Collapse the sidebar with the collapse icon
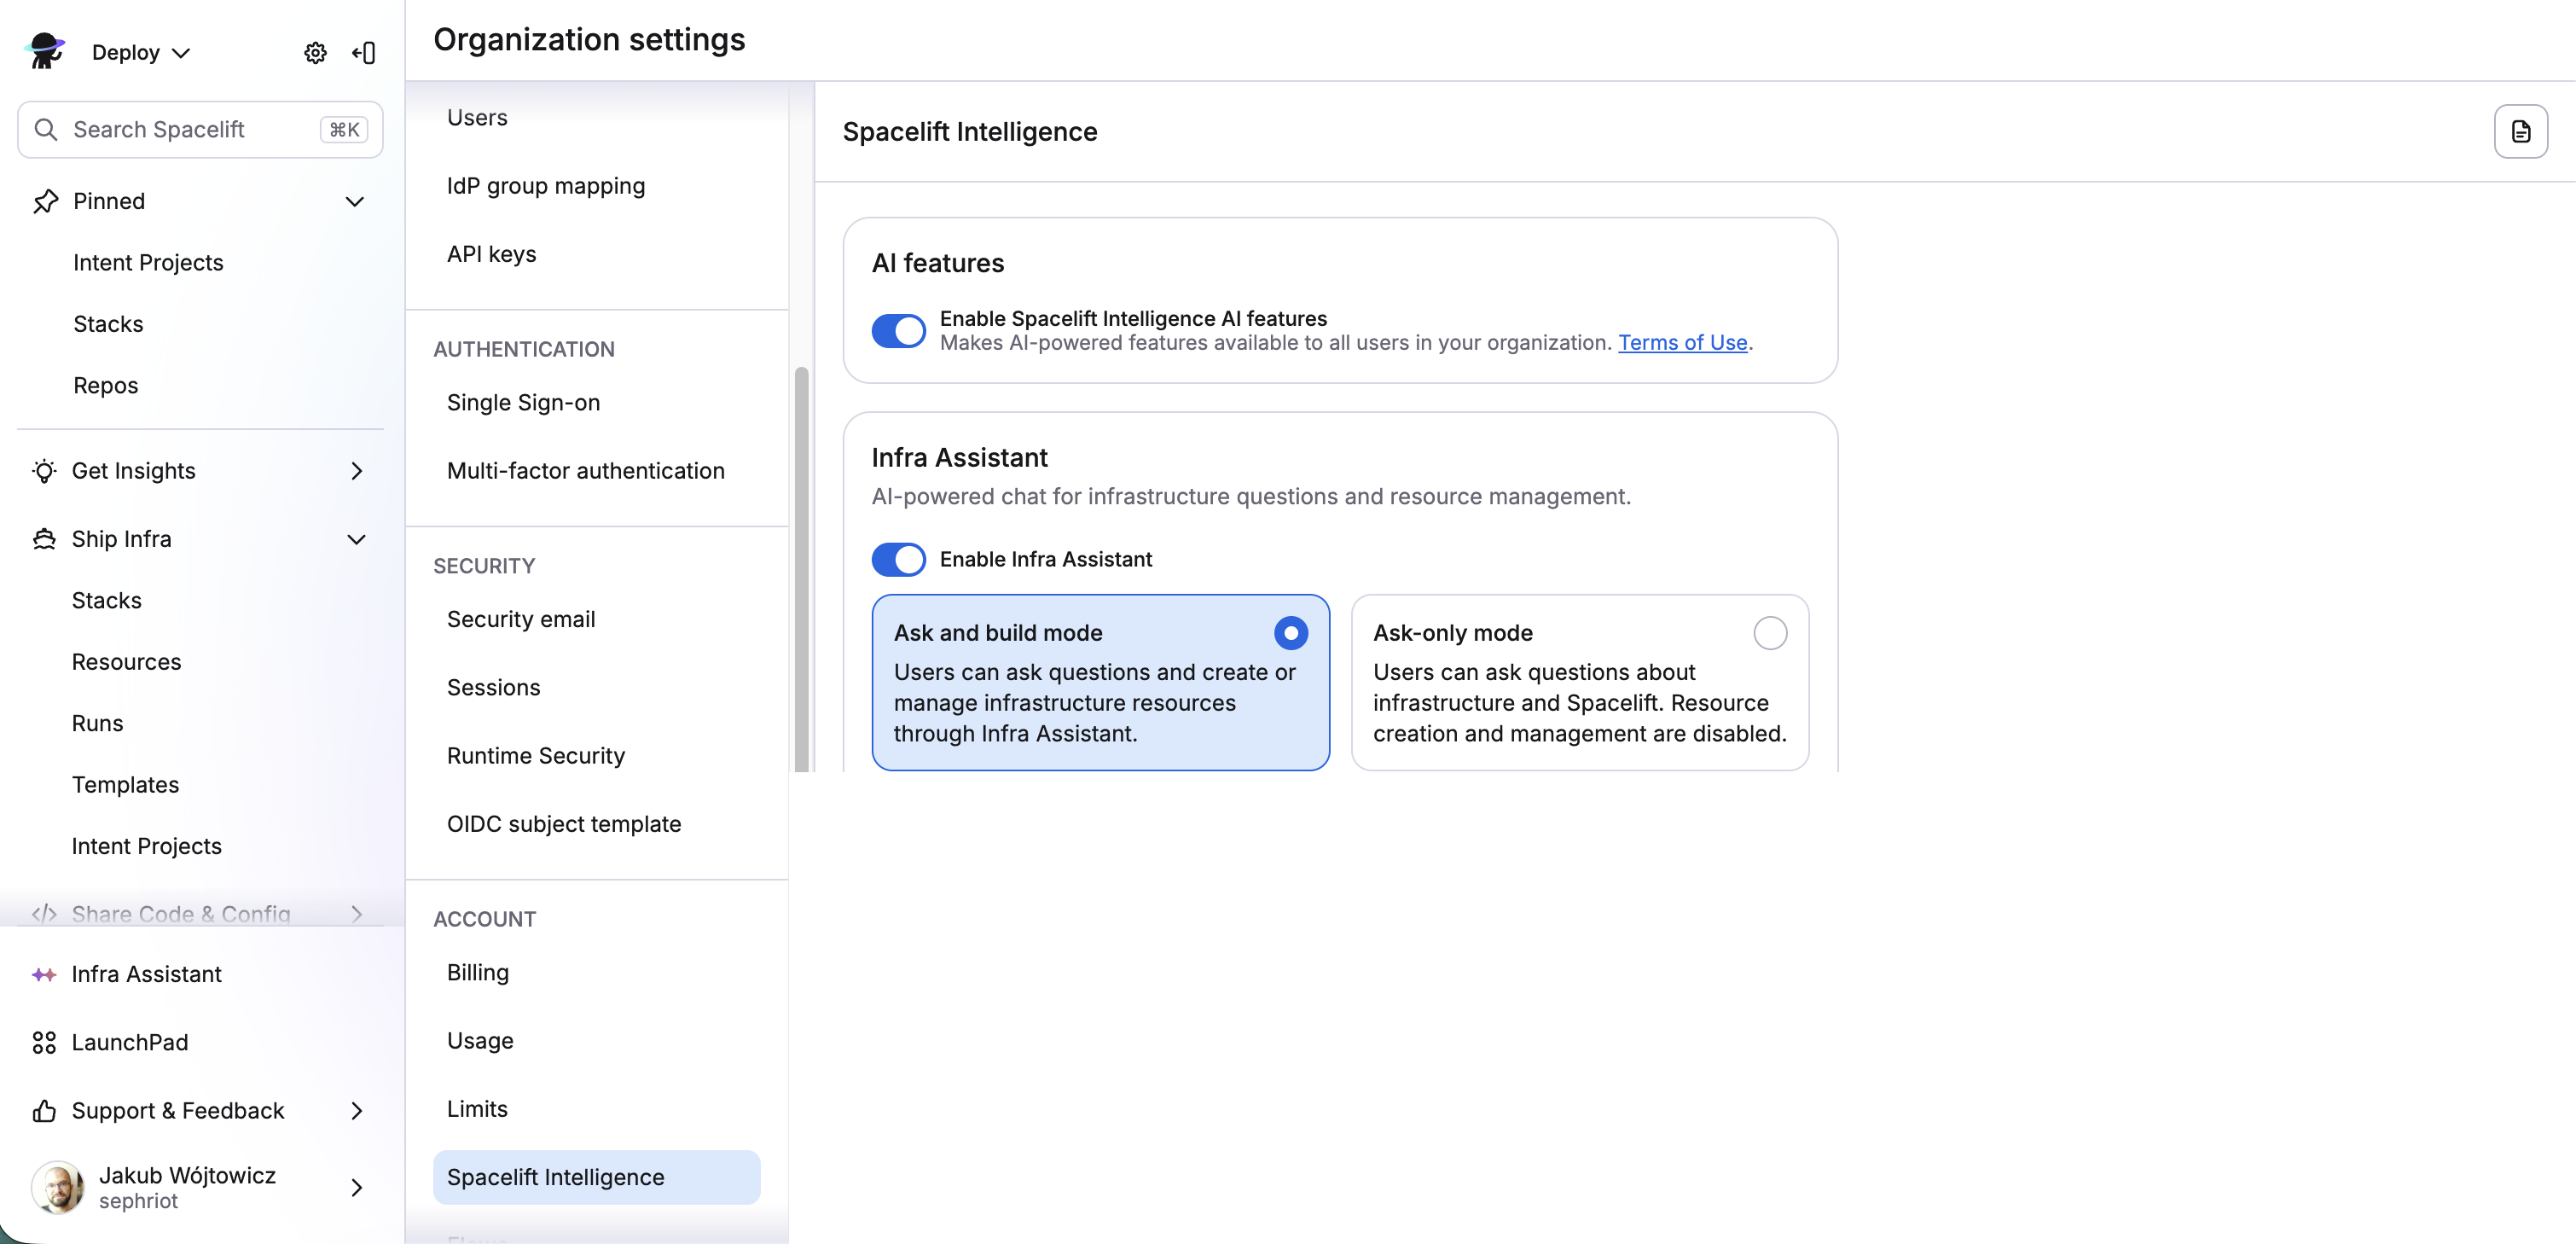This screenshot has width=2576, height=1244. click(x=364, y=53)
